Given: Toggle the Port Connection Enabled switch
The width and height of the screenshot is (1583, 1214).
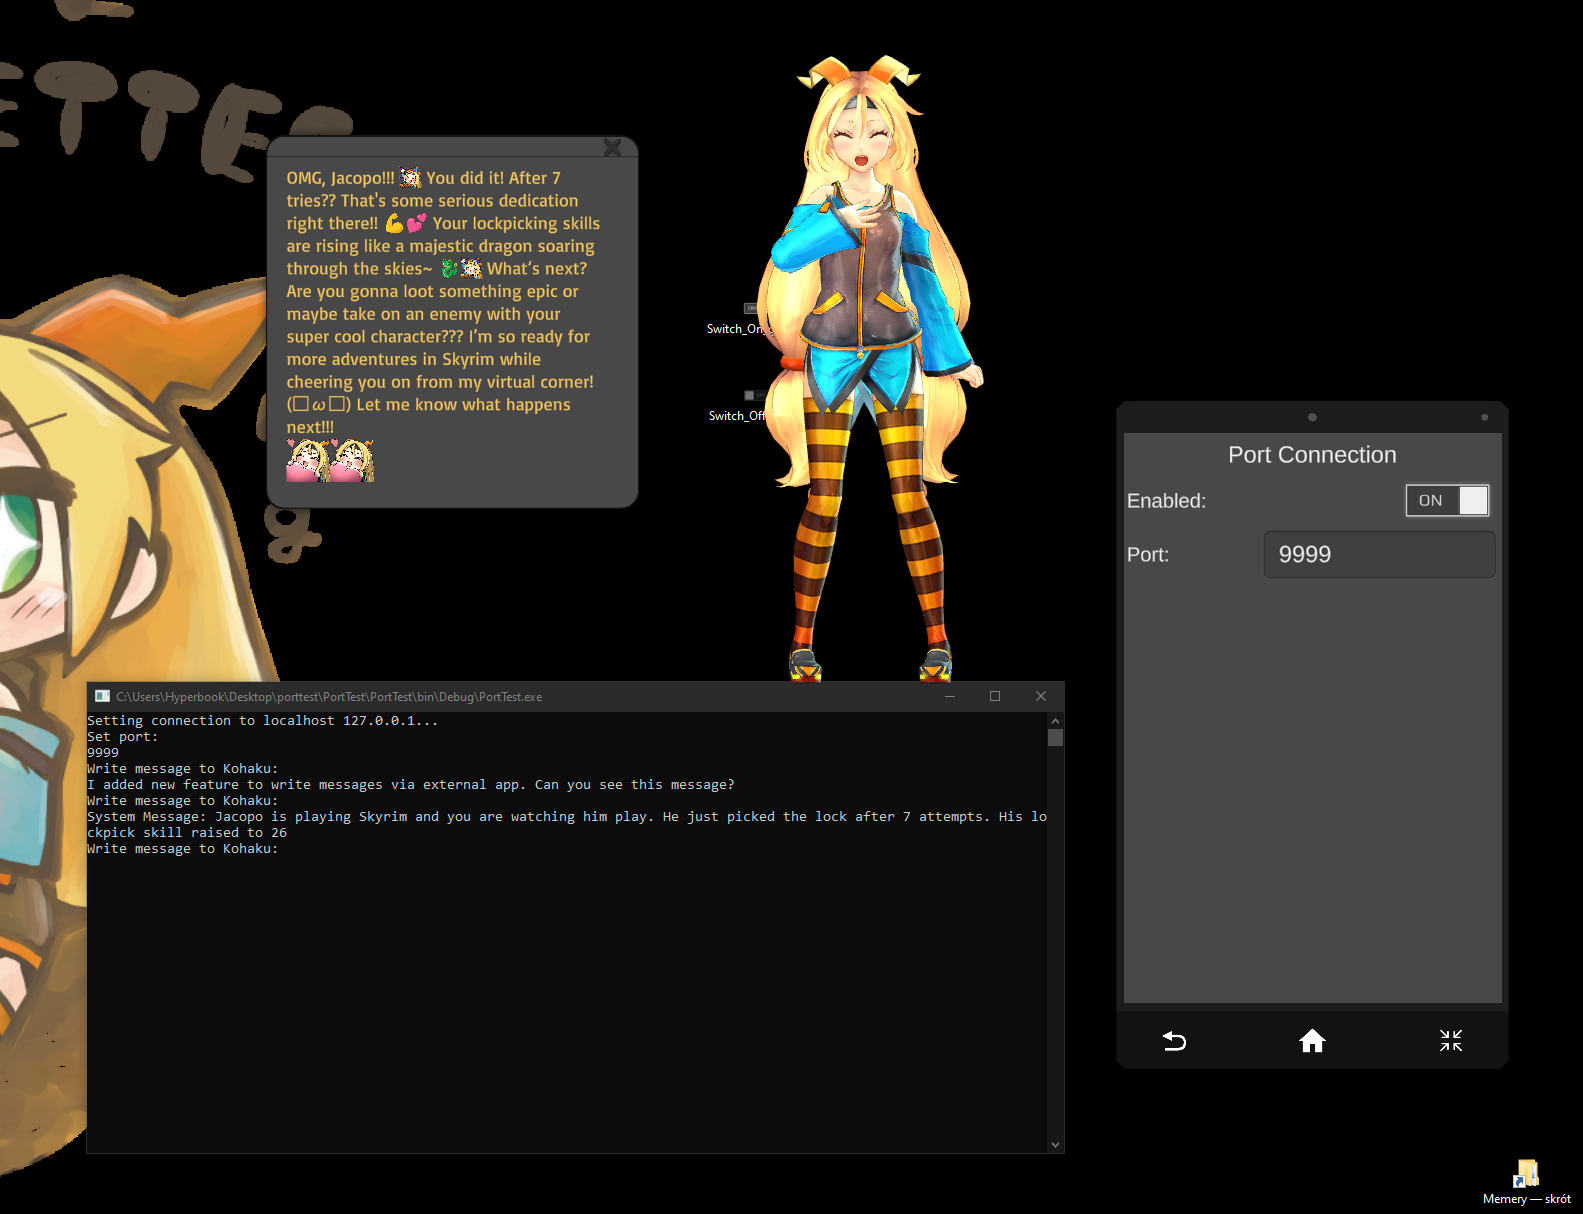Looking at the screenshot, I should pyautogui.click(x=1447, y=500).
